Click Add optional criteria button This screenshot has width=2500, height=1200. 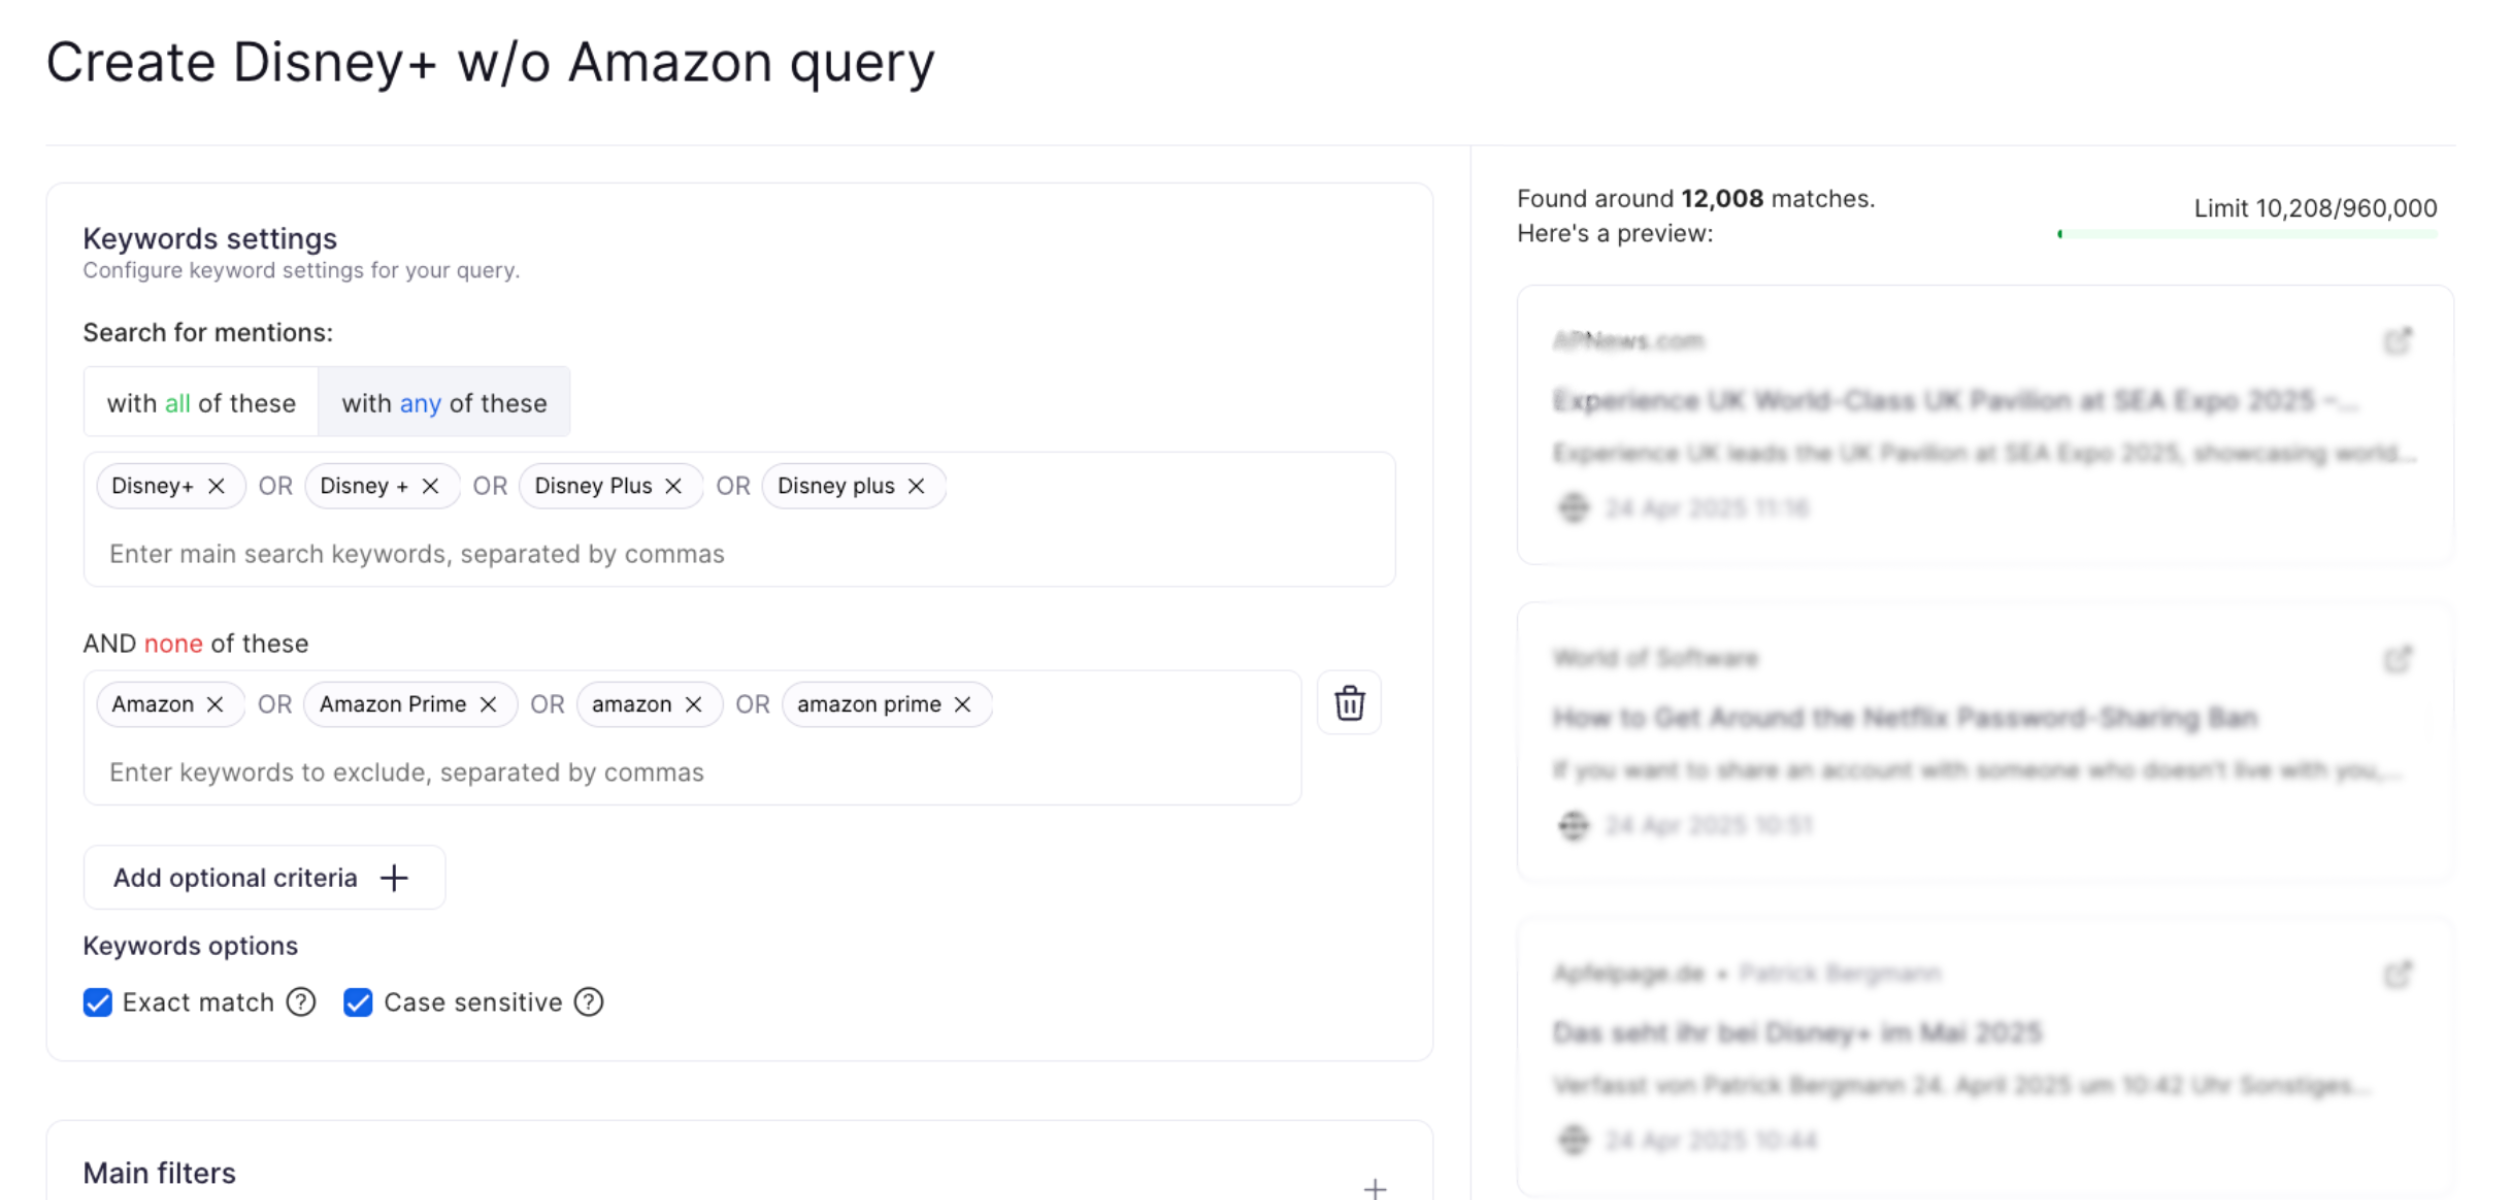point(264,878)
